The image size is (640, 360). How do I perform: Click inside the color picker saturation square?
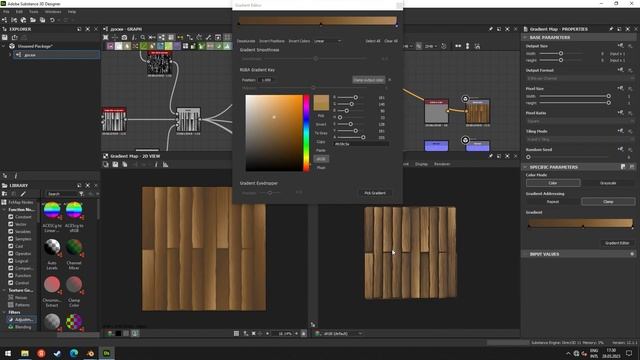pos(274,133)
